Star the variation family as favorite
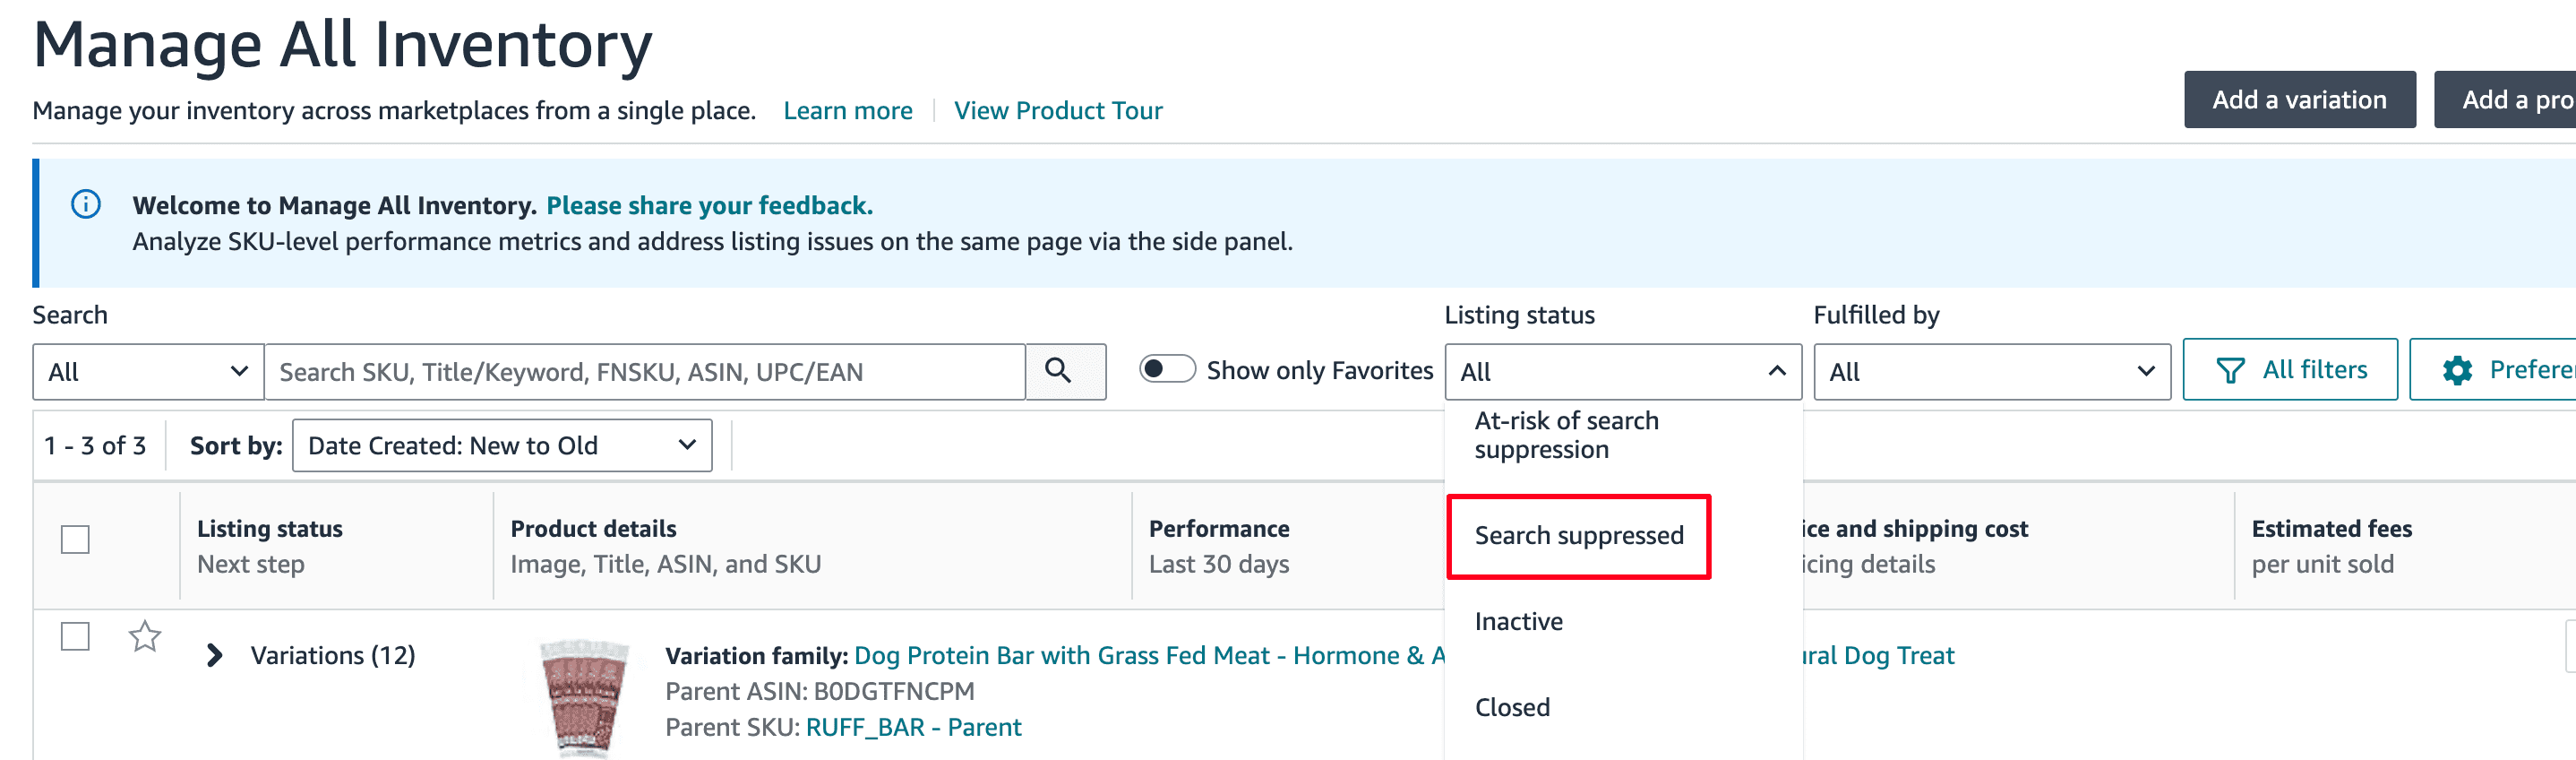 coord(145,636)
